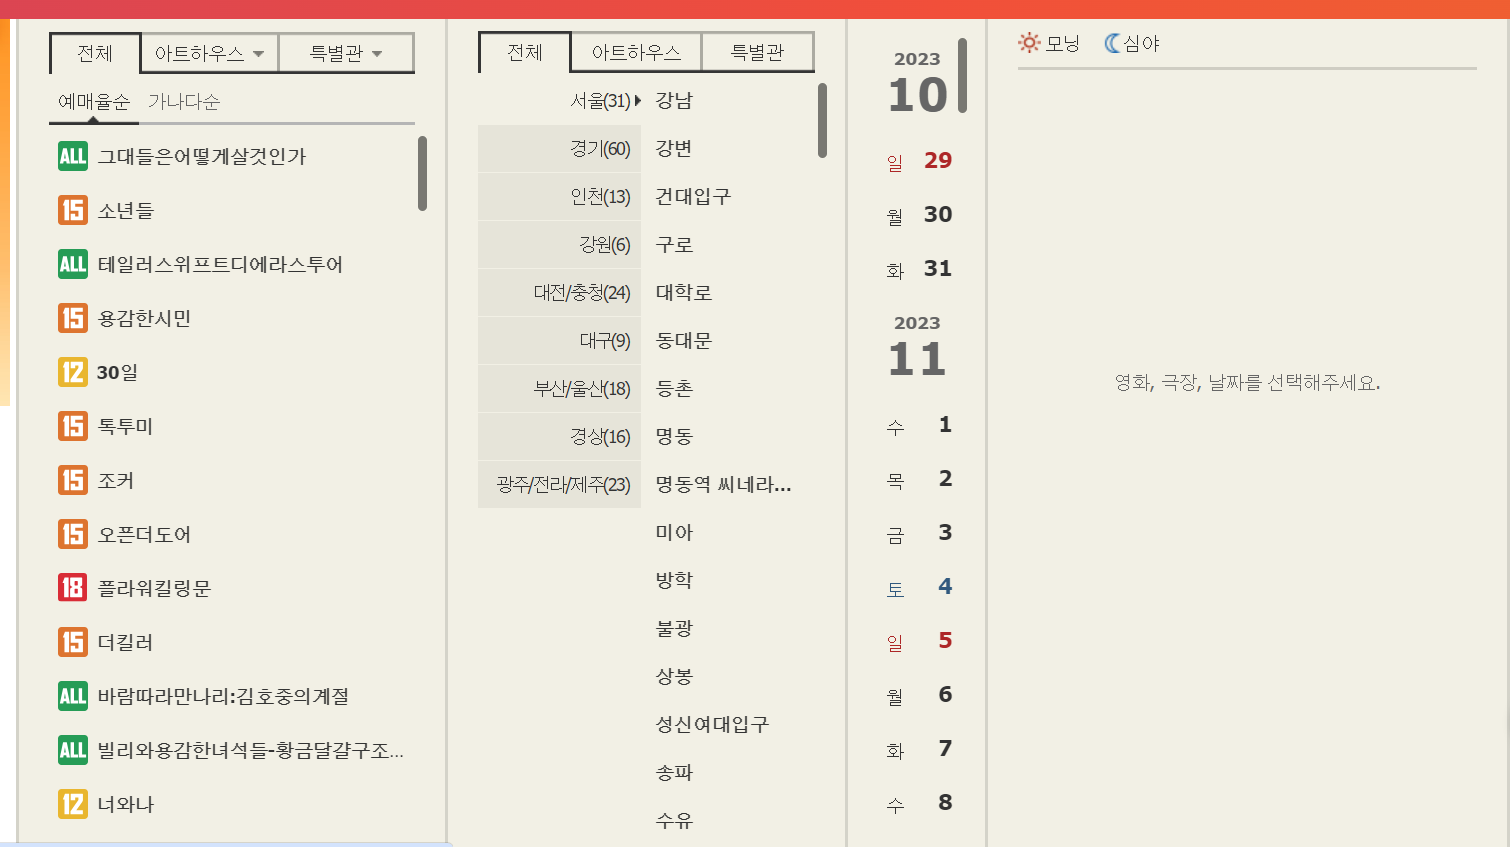Open the theater panel 아트하우스 tab
This screenshot has width=1510, height=847.
636,52
